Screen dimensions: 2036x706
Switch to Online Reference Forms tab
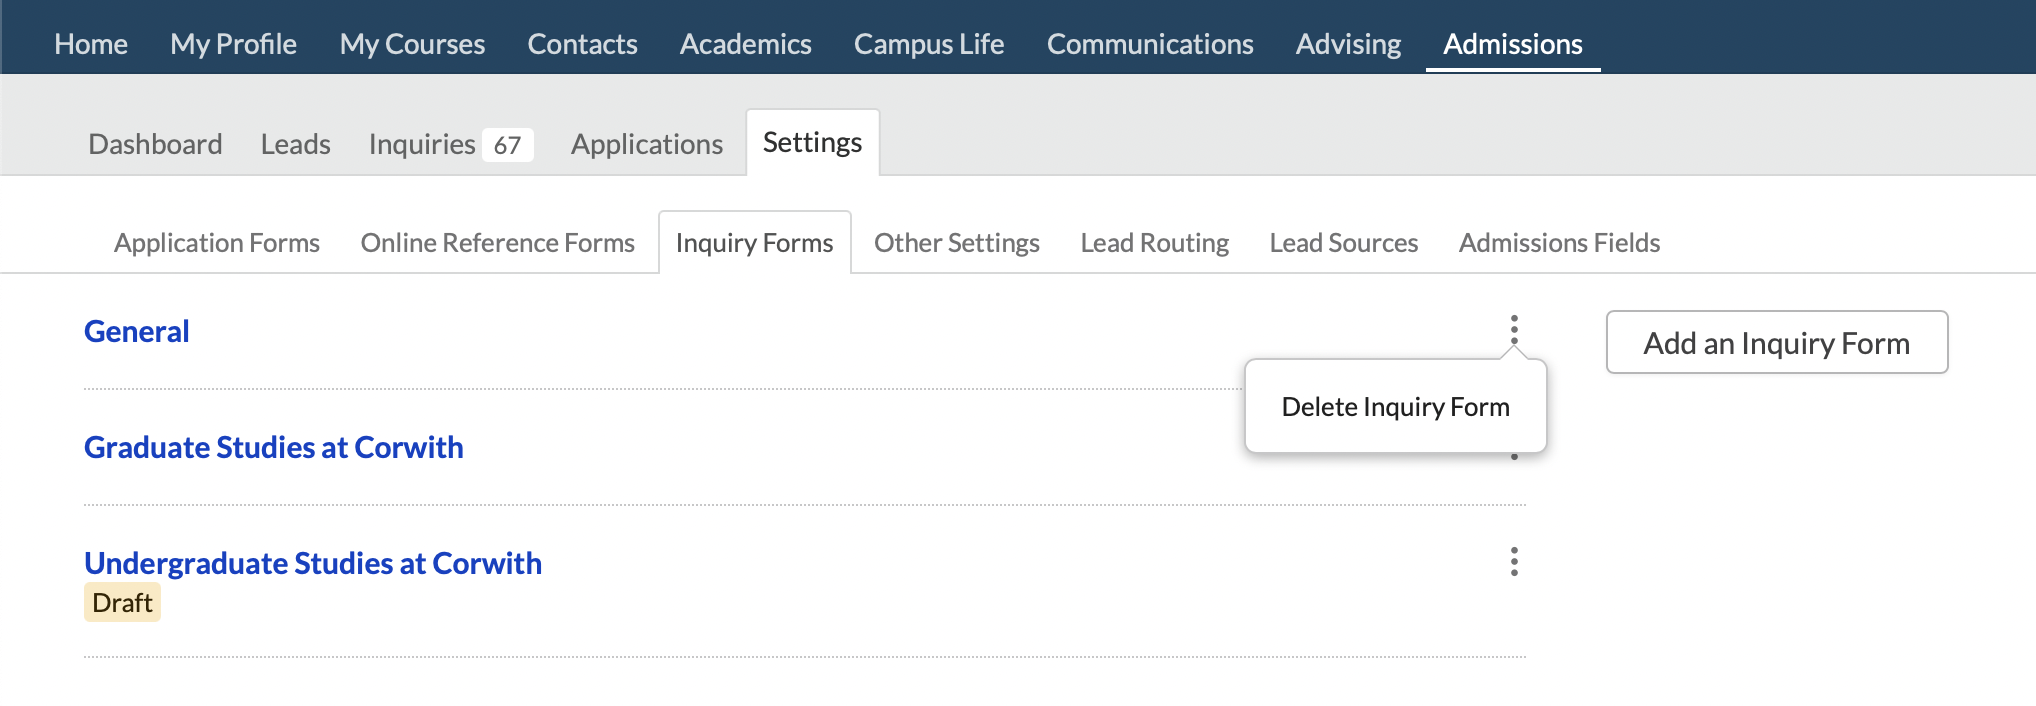click(x=497, y=243)
